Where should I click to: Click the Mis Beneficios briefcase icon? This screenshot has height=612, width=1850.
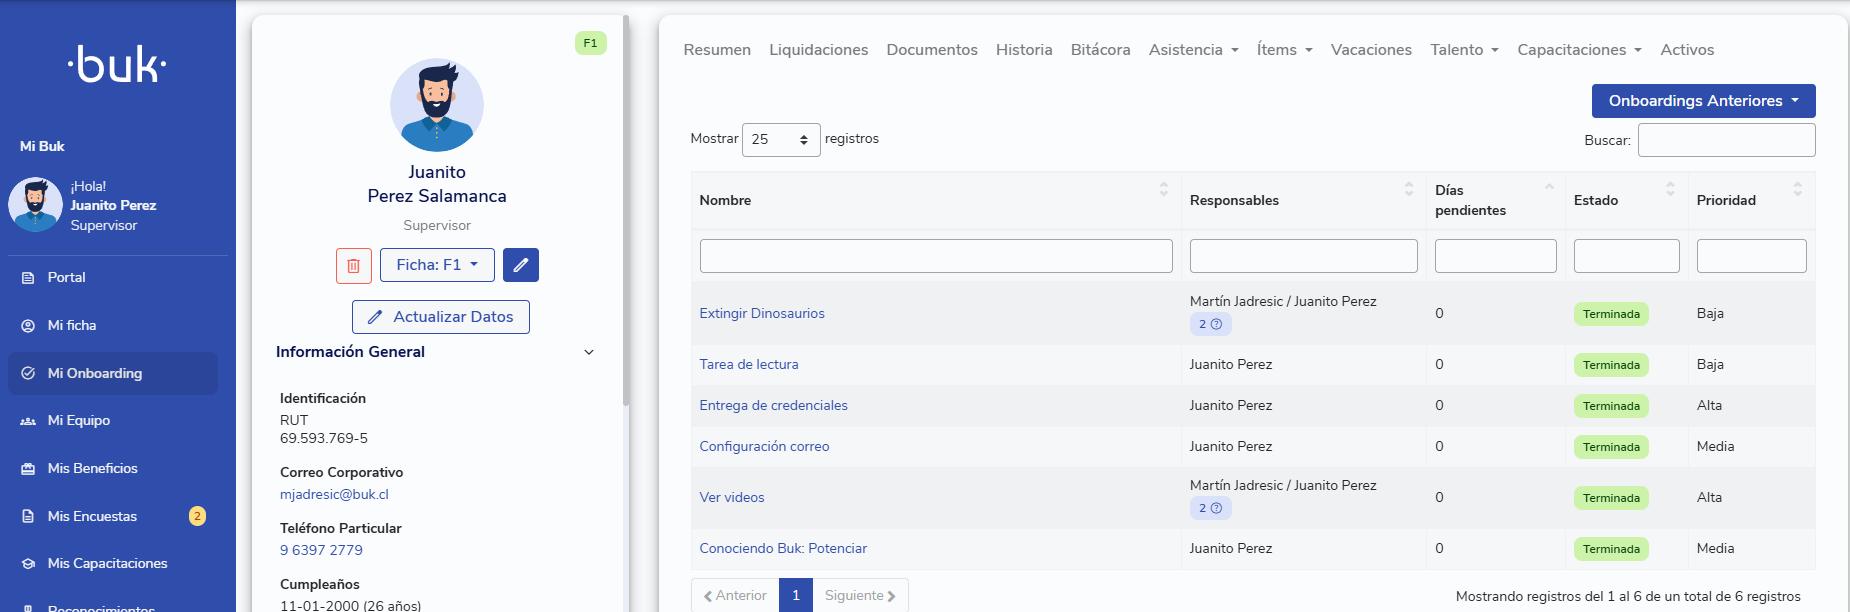(28, 469)
